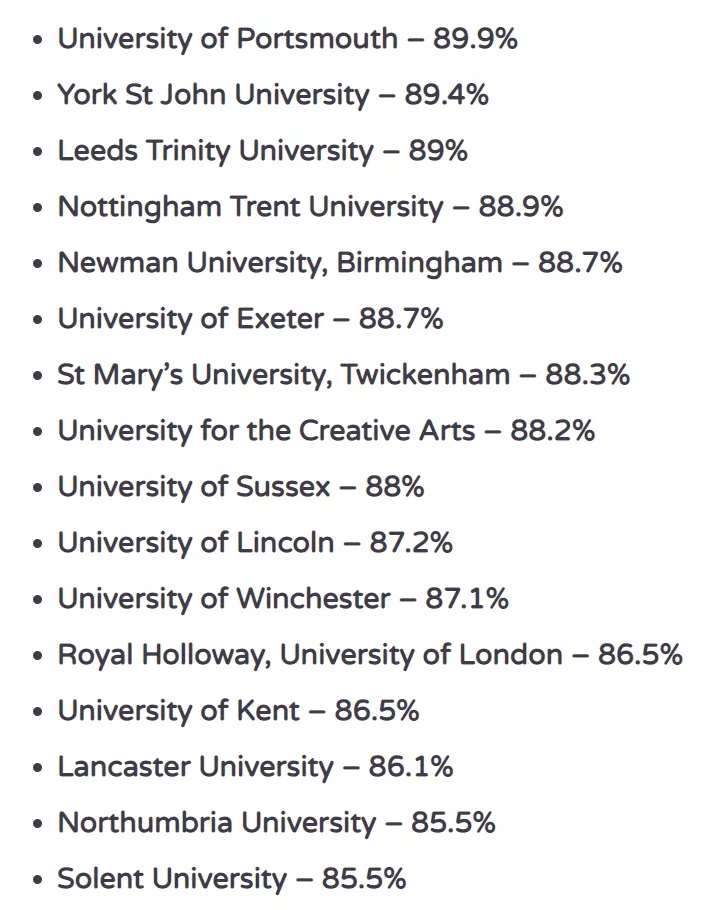Select Royal Holloway, University of London
Image resolution: width=724 pixels, height=910 pixels.
click(x=370, y=655)
